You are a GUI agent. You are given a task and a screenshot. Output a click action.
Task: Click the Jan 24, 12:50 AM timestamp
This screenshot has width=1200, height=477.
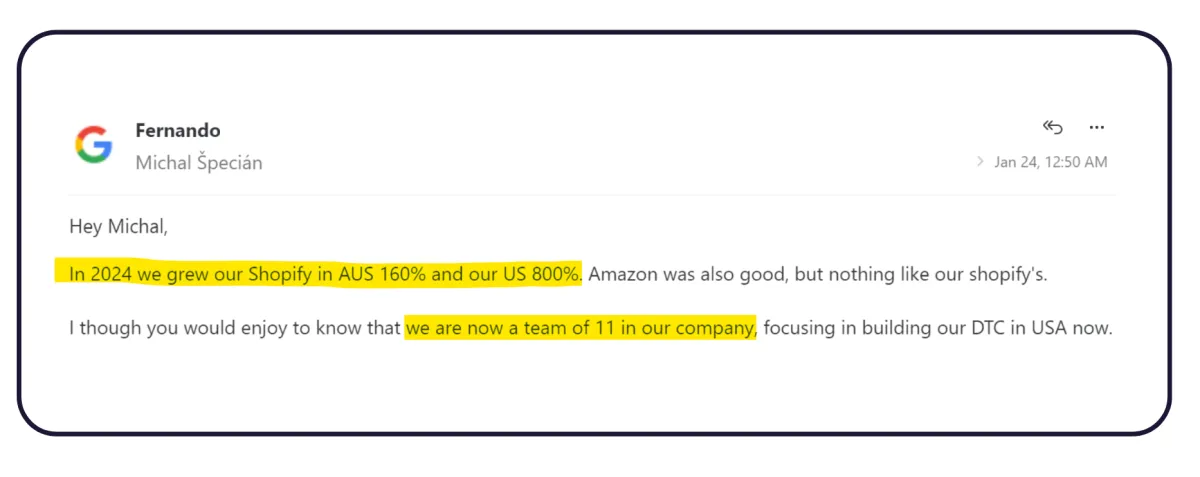[1051, 162]
